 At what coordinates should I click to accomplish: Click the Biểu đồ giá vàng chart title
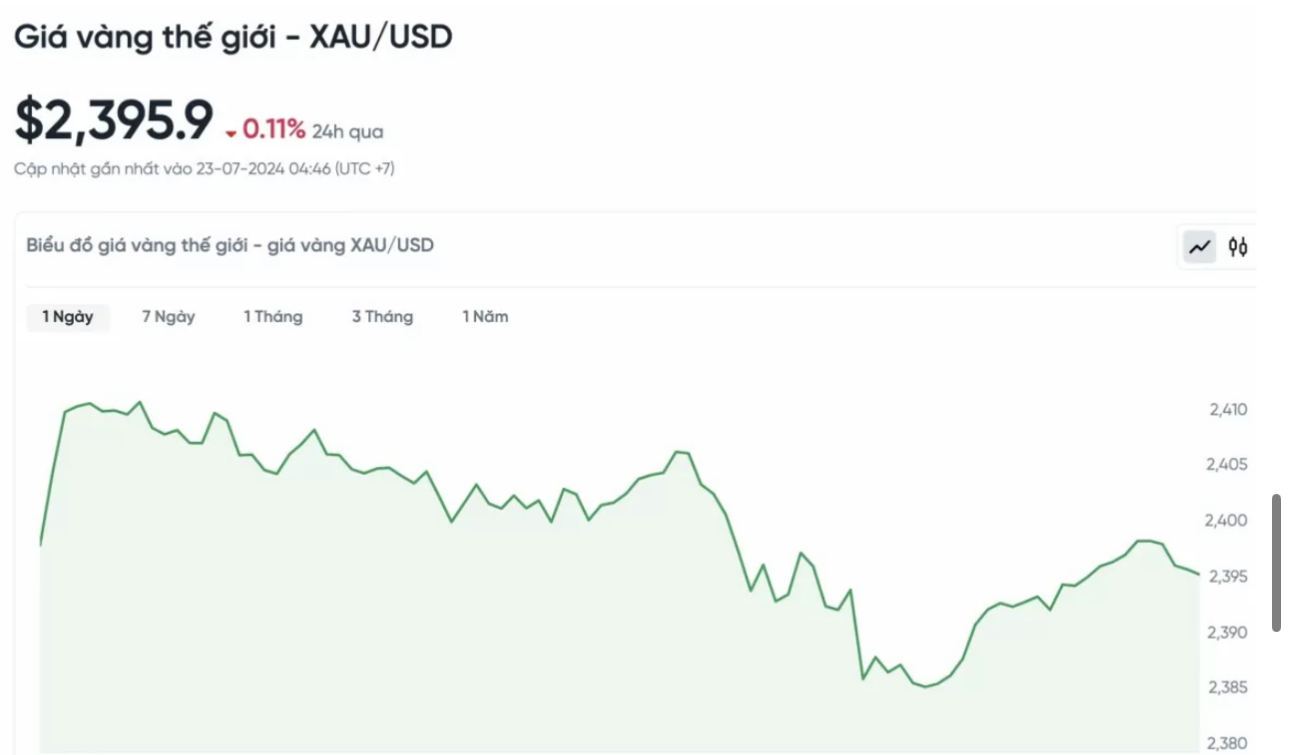tap(230, 245)
